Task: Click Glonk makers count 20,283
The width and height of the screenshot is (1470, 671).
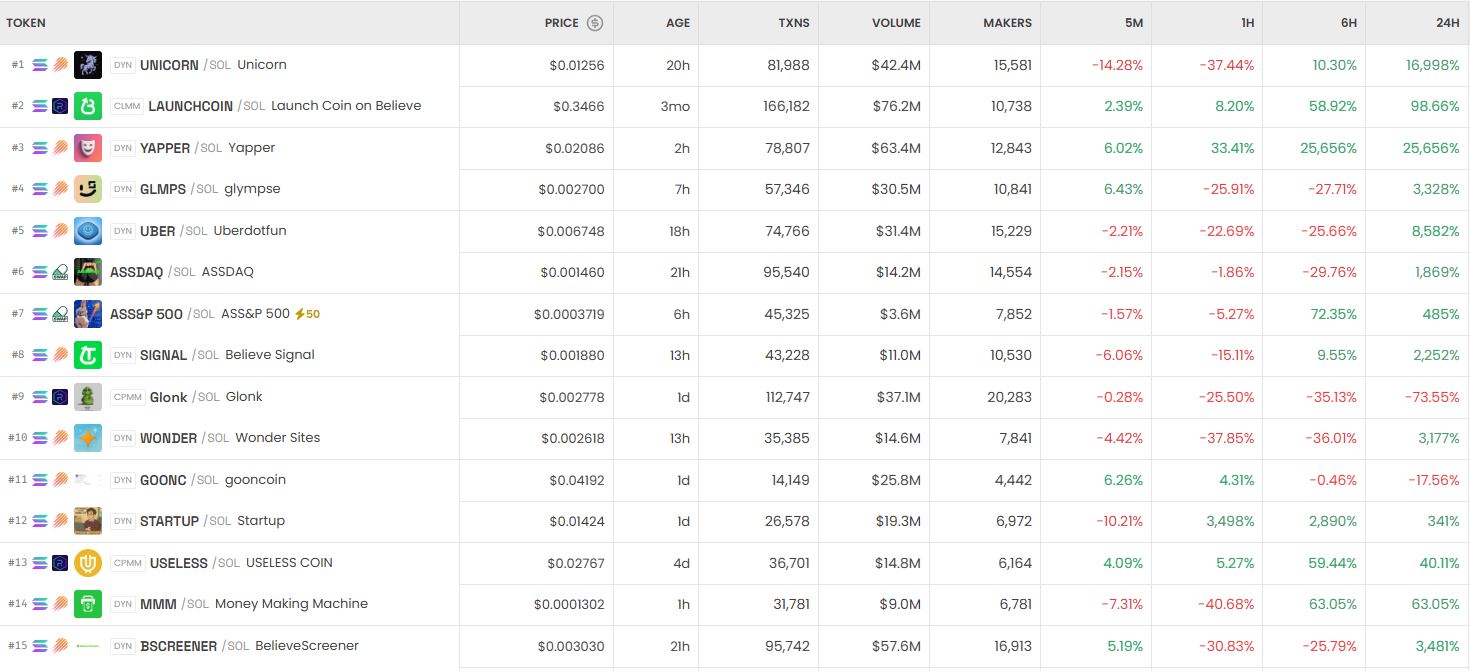Action: 1009,397
